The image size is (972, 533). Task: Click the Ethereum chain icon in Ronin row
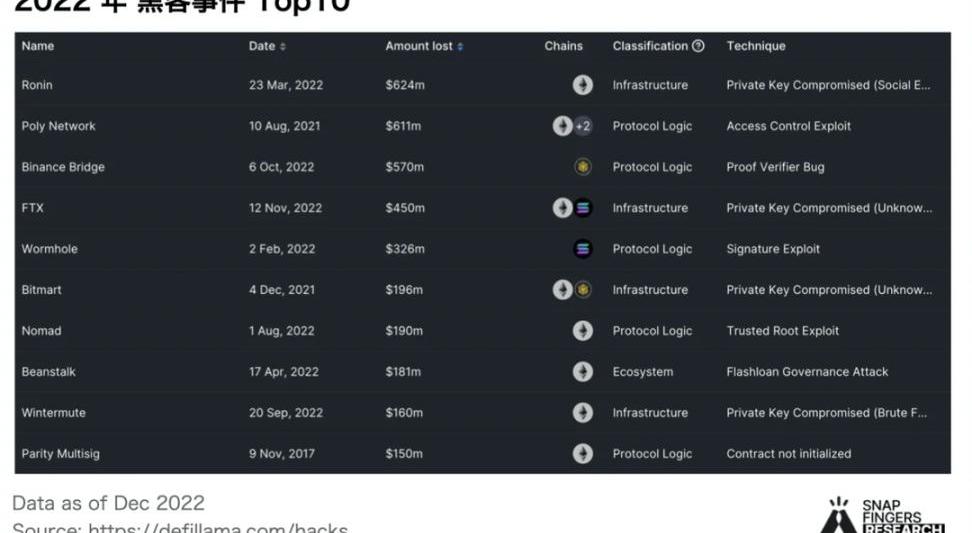(582, 86)
